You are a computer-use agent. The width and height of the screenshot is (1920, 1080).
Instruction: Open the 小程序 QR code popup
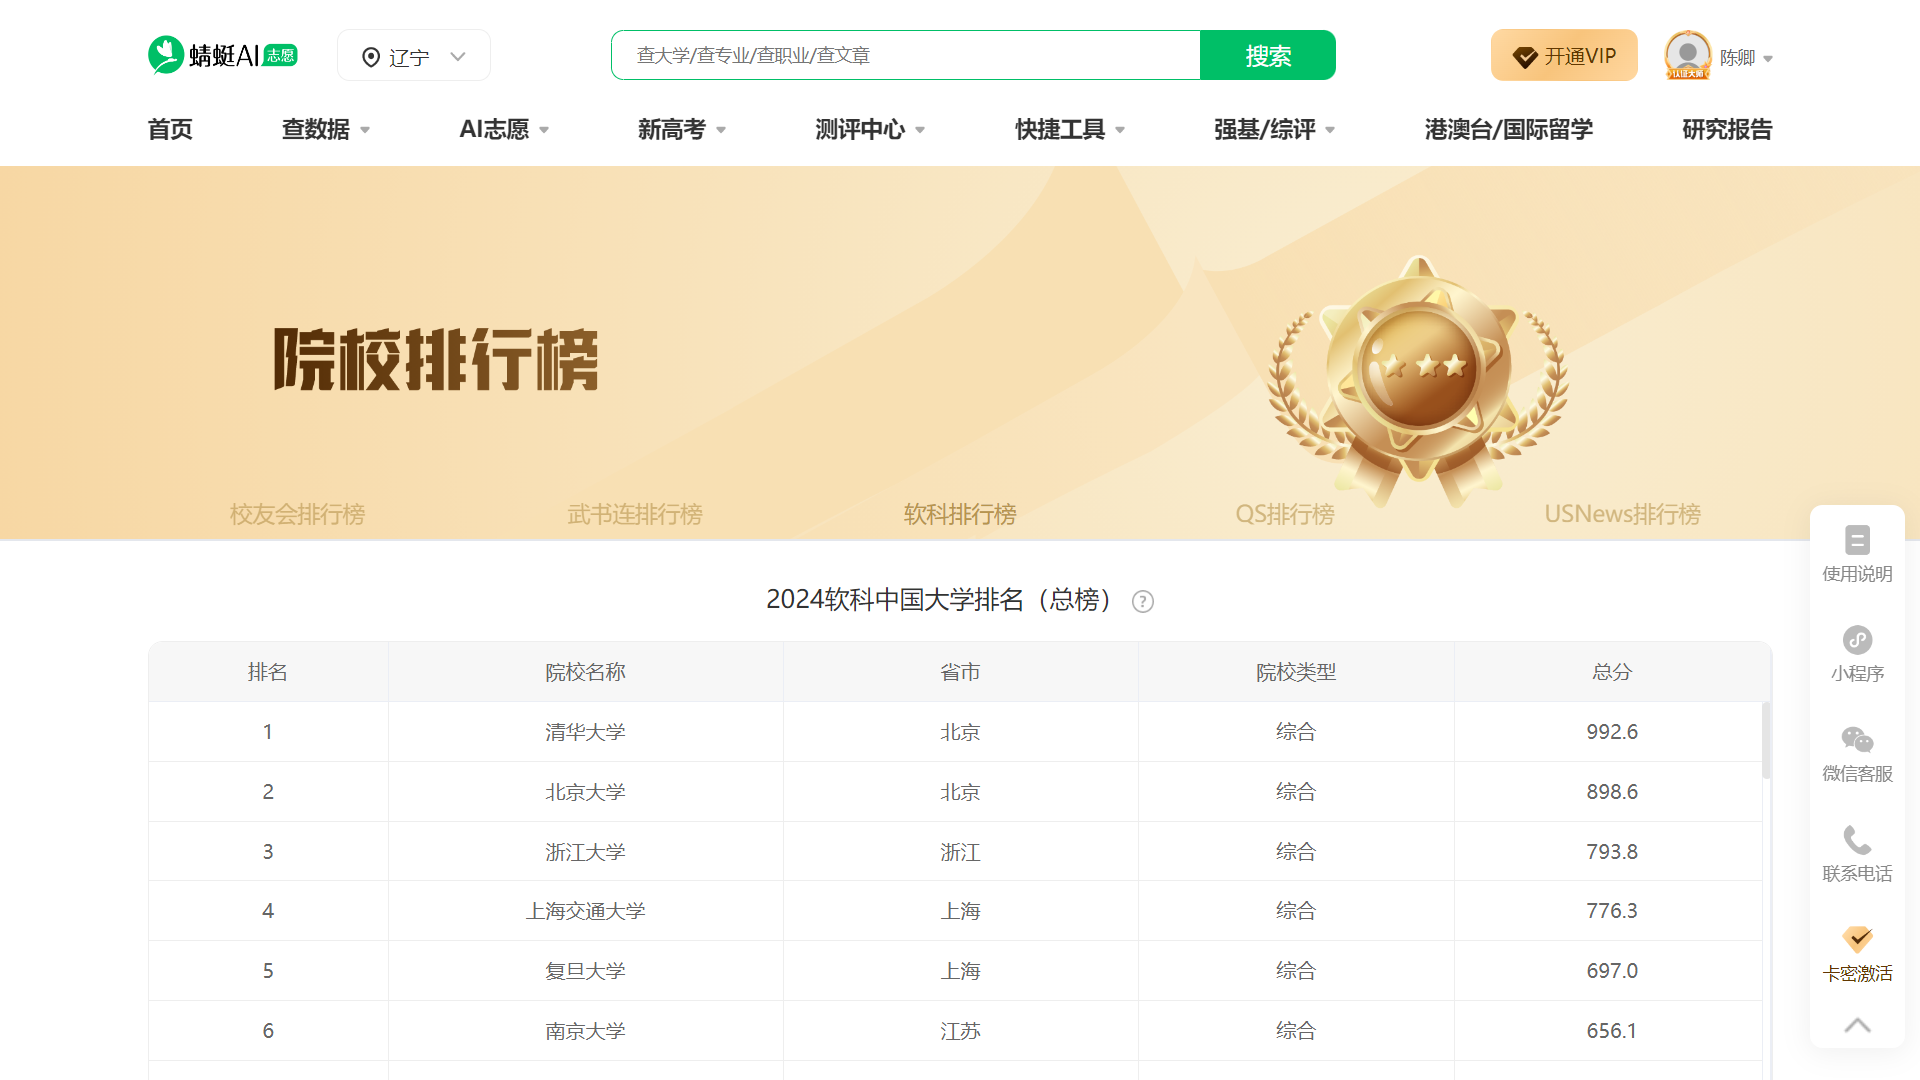pyautogui.click(x=1857, y=653)
